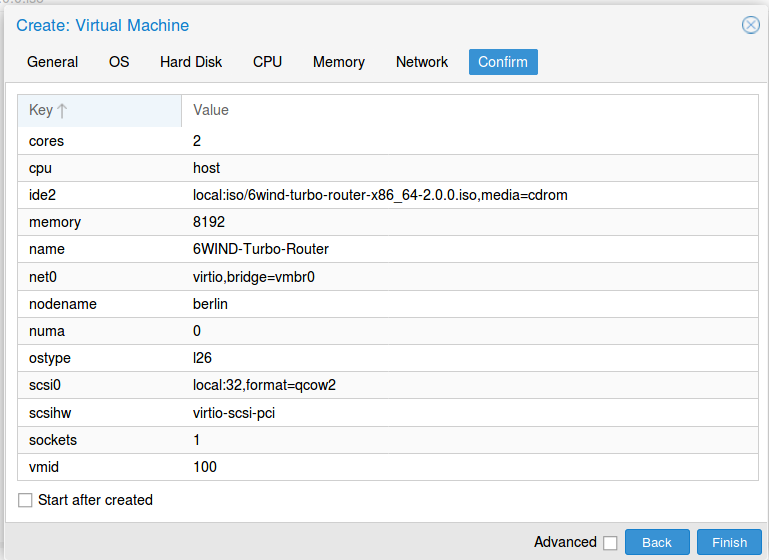Screen dimensions: 769x560
Task: Switch to the General tab
Action: [x=52, y=62]
